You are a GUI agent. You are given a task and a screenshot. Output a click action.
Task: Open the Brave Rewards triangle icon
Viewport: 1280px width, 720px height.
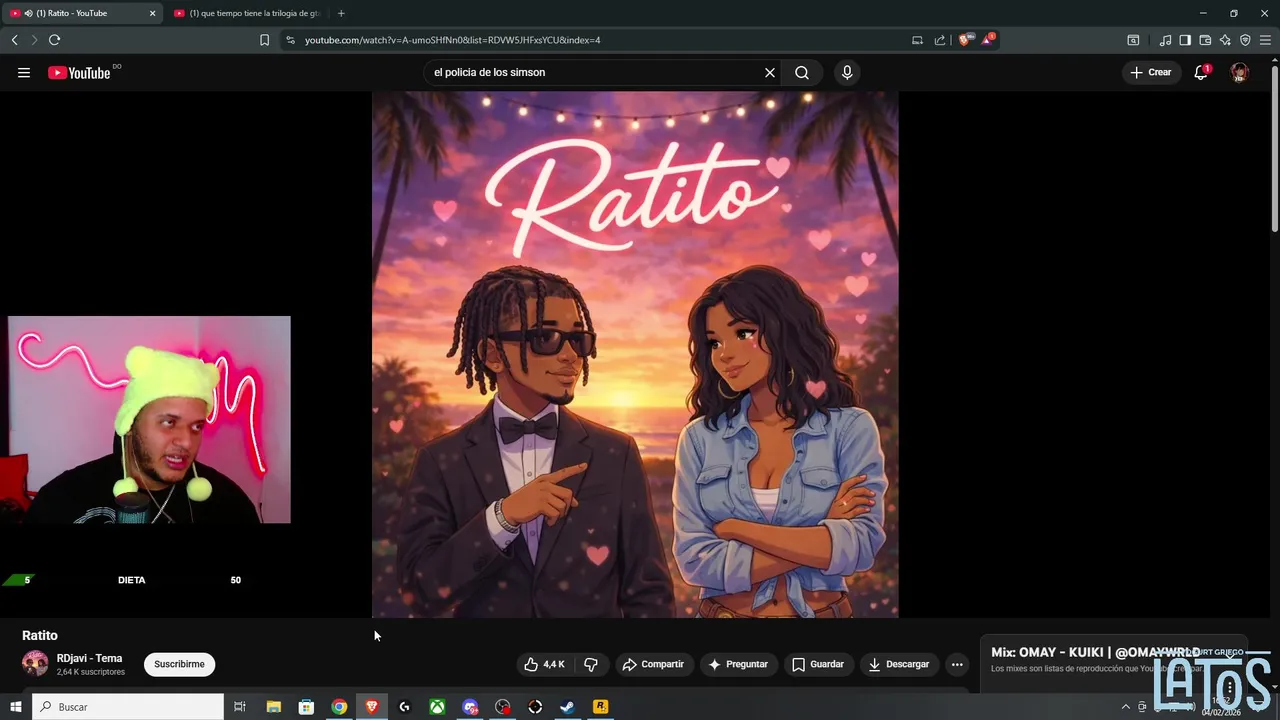click(x=988, y=39)
